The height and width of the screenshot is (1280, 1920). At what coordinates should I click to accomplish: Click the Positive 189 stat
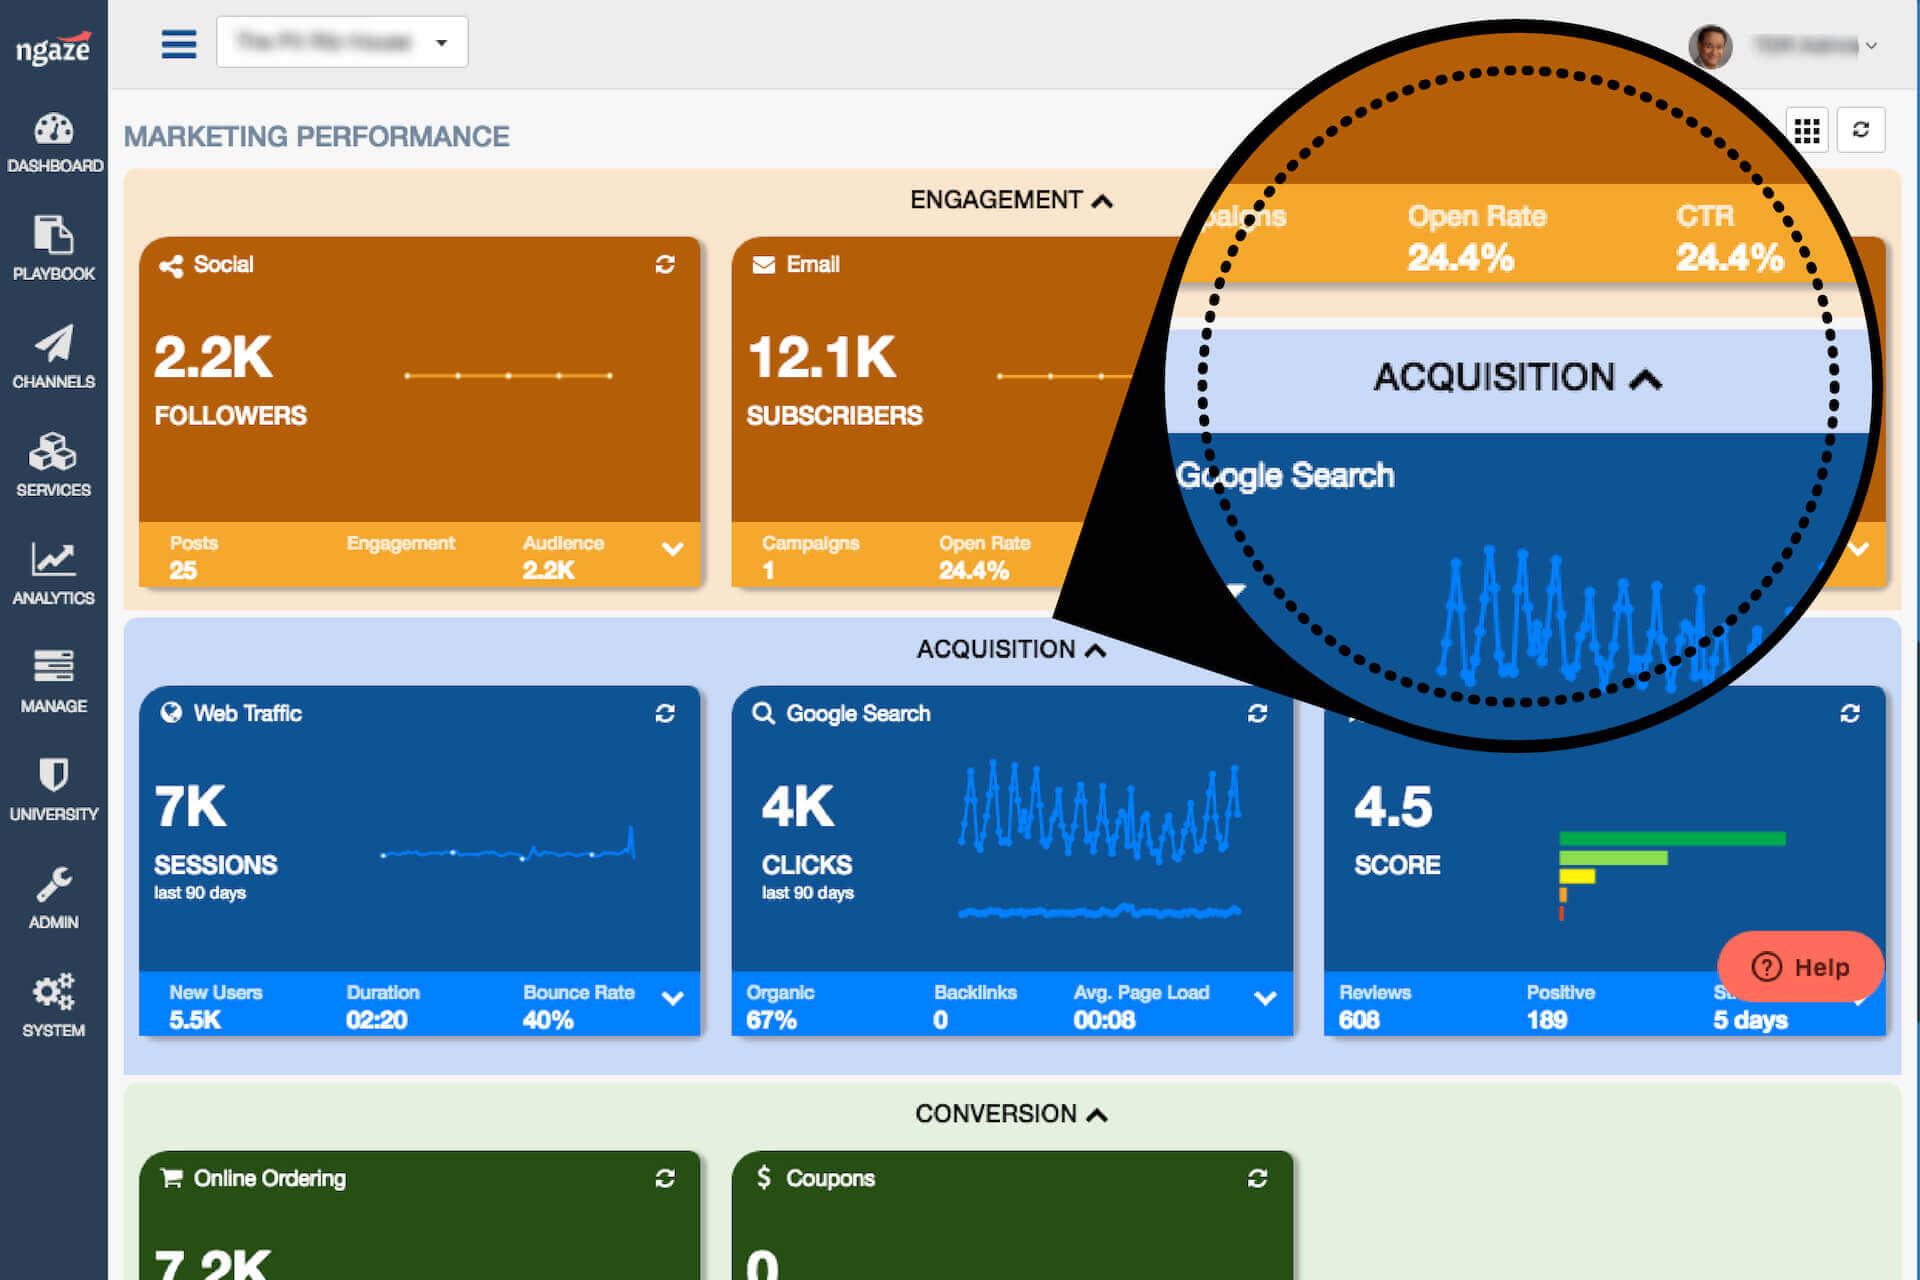(1560, 1005)
